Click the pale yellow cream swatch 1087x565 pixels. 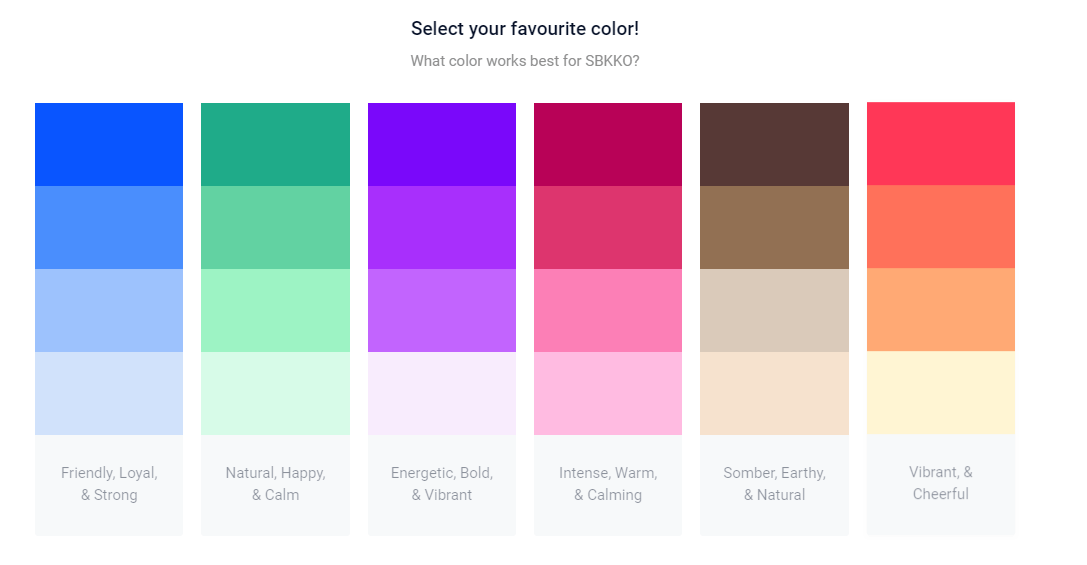(x=940, y=392)
